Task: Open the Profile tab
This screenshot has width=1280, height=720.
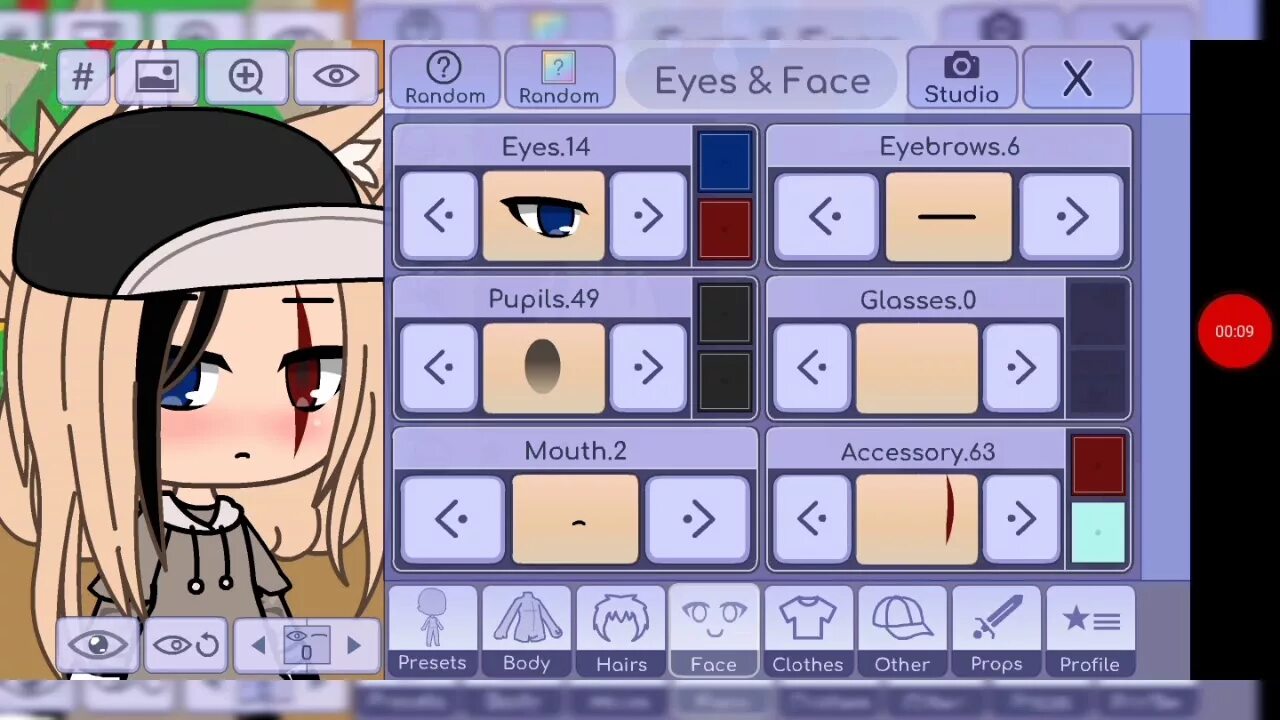Action: coord(1090,631)
